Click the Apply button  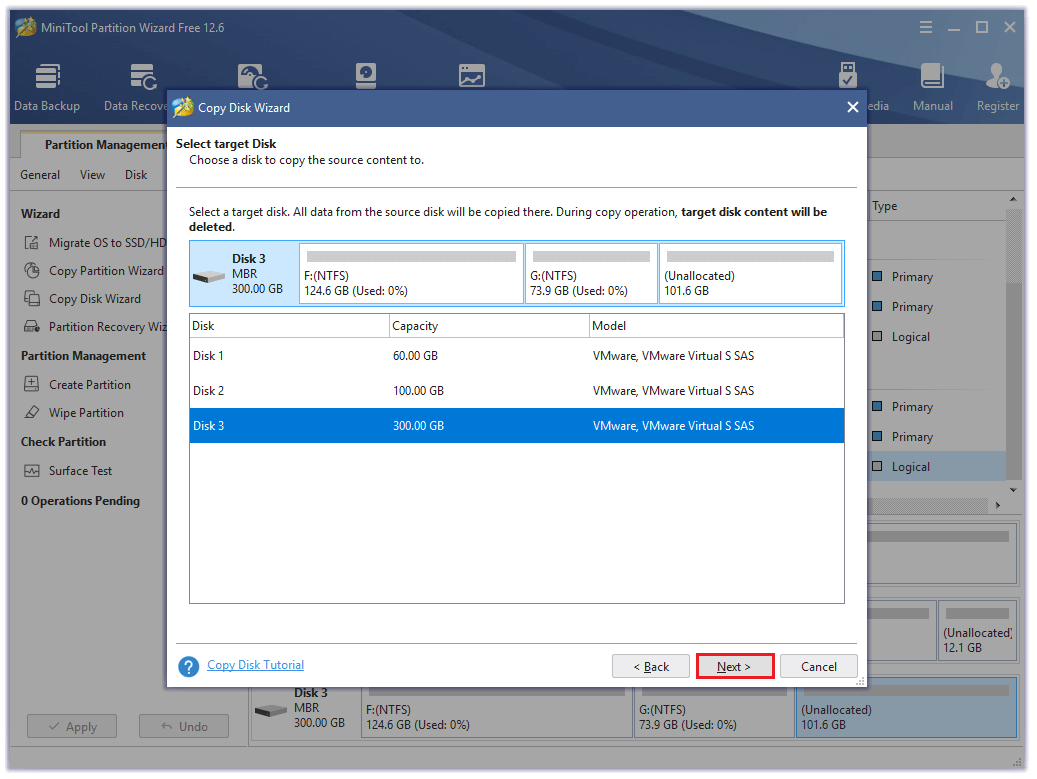pyautogui.click(x=72, y=726)
